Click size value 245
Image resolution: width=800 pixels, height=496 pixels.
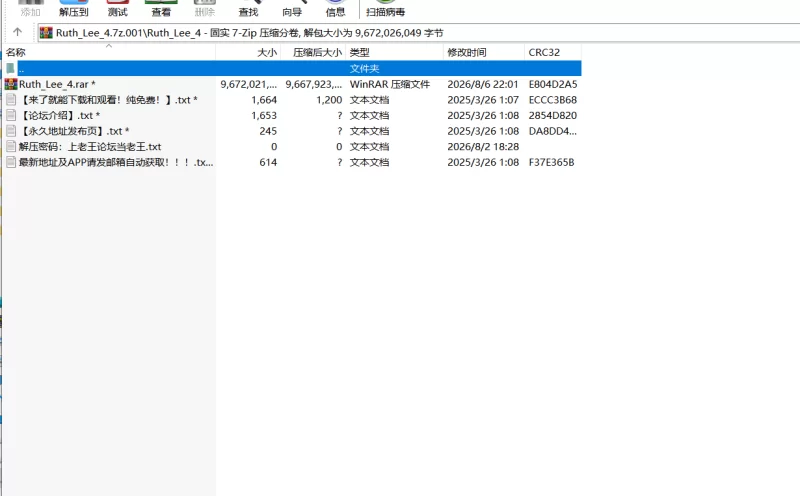(x=268, y=131)
